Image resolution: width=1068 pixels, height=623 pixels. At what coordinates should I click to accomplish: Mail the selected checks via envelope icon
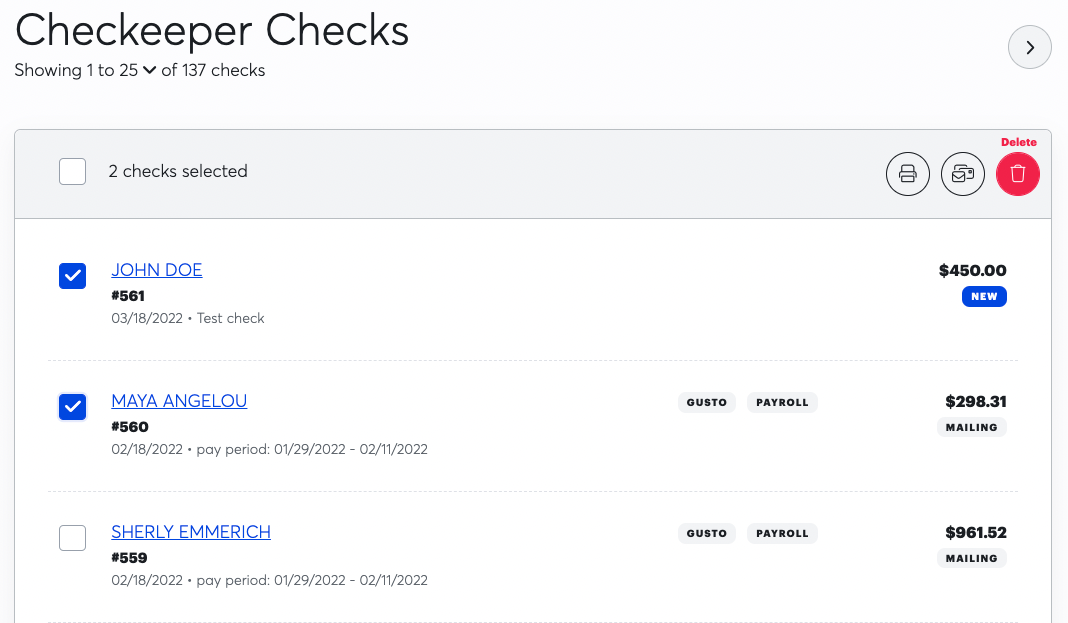point(962,174)
